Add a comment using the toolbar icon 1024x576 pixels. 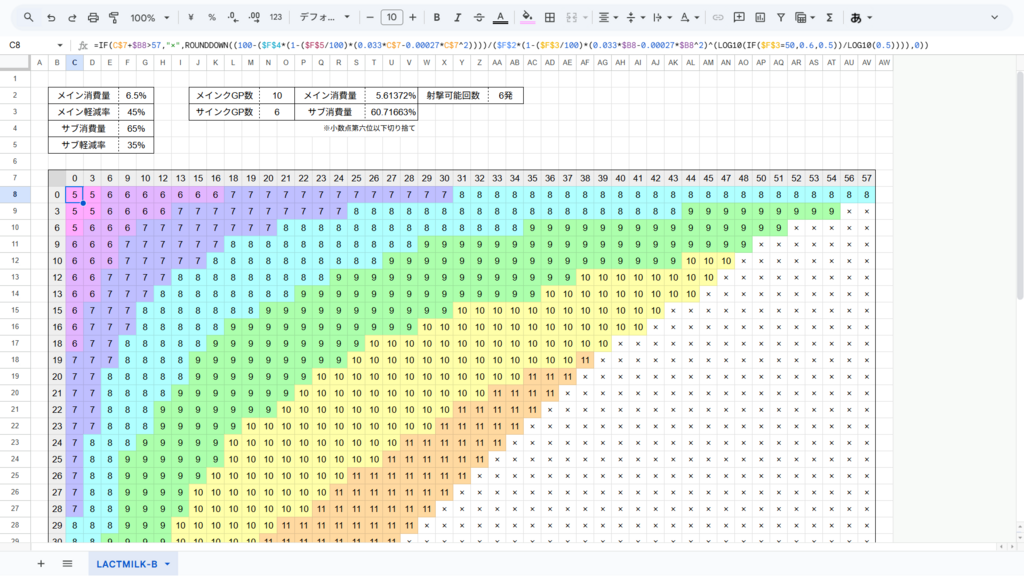coord(739,18)
